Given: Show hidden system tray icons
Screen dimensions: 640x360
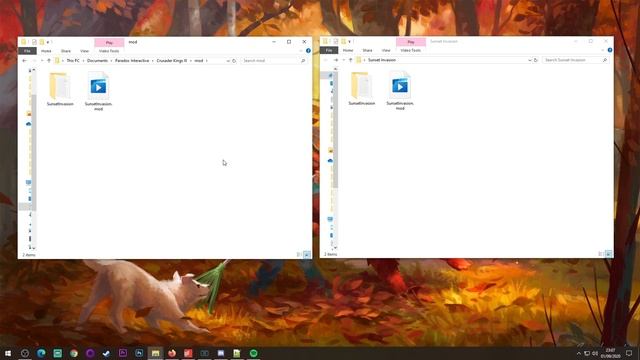Looking at the screenshot, I should (x=578, y=353).
